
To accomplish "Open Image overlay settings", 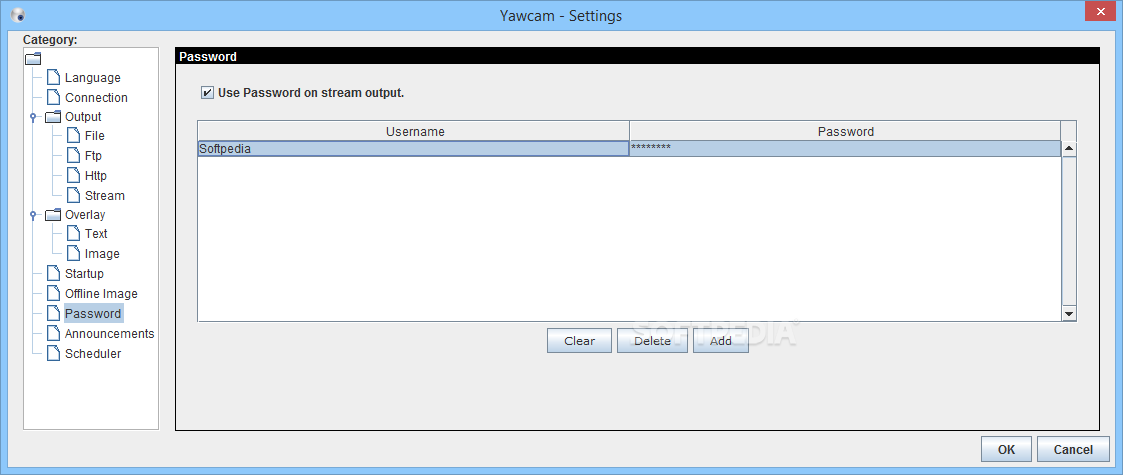I will 102,254.
